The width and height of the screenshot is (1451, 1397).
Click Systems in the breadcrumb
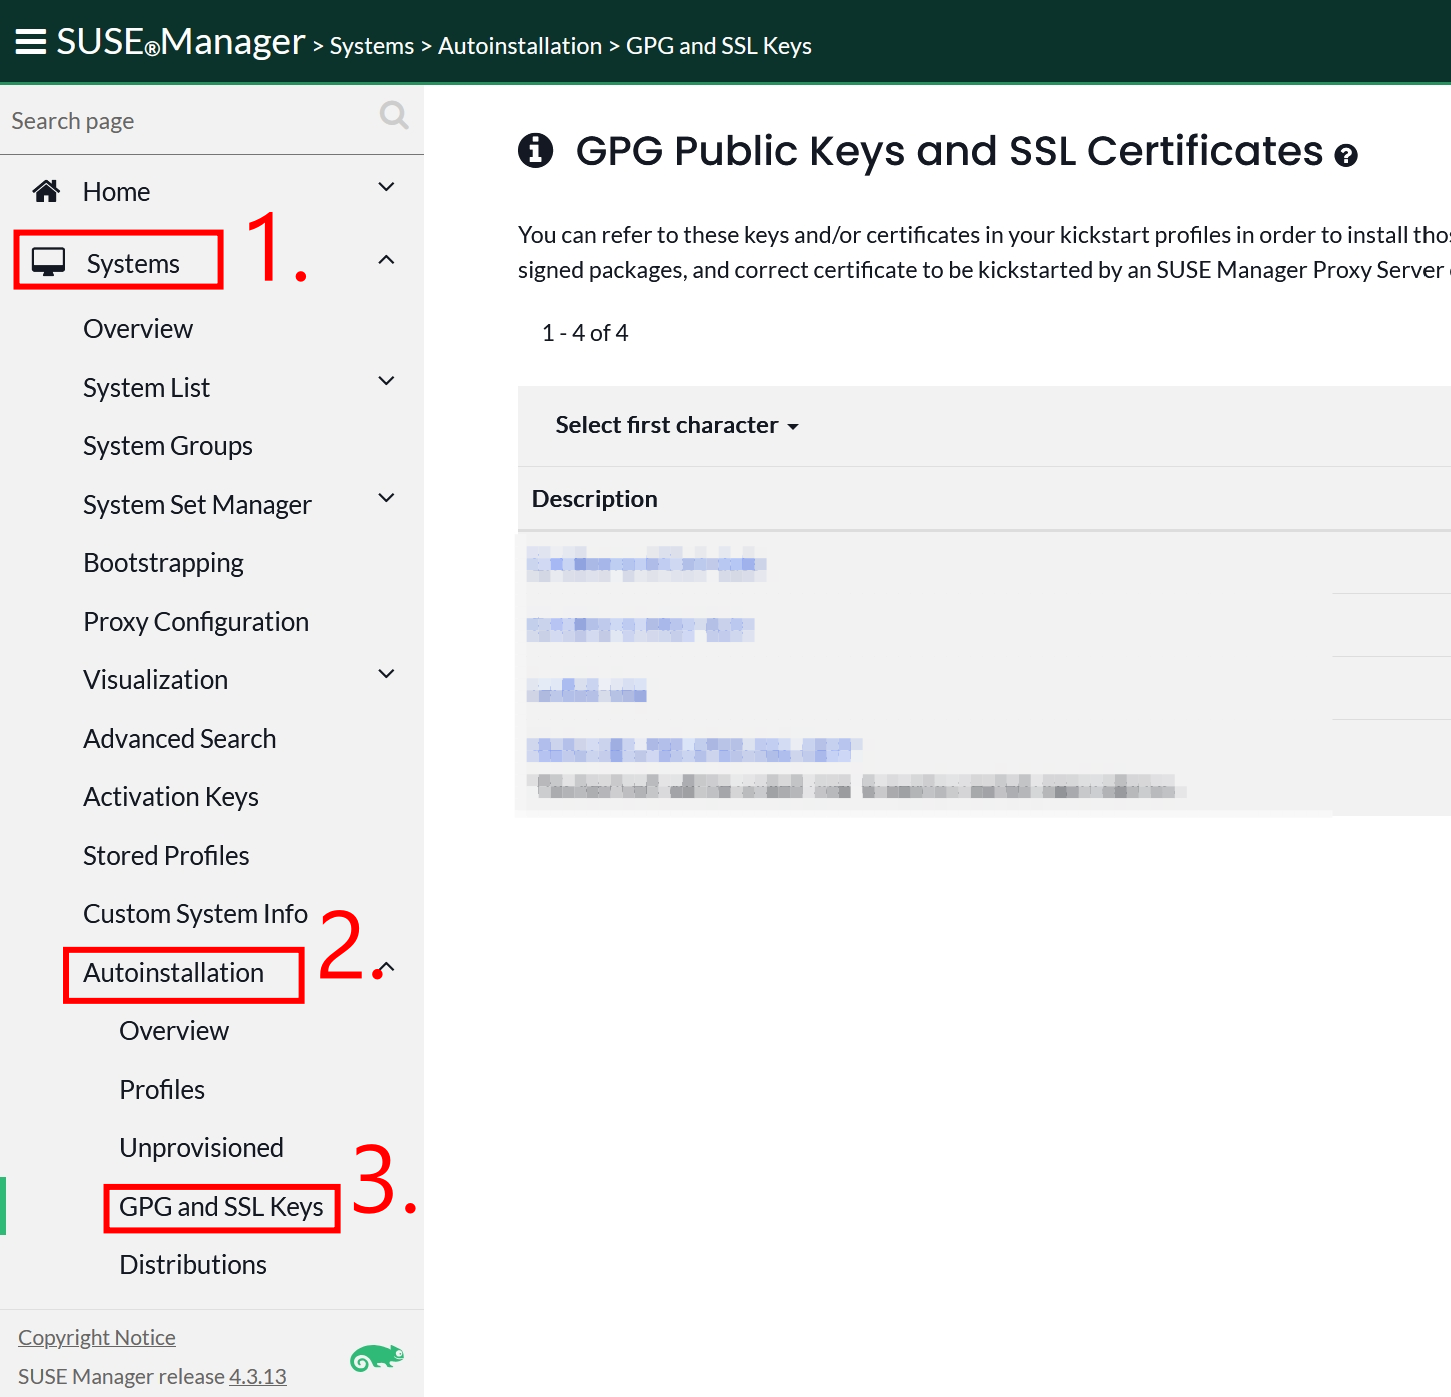tap(372, 46)
